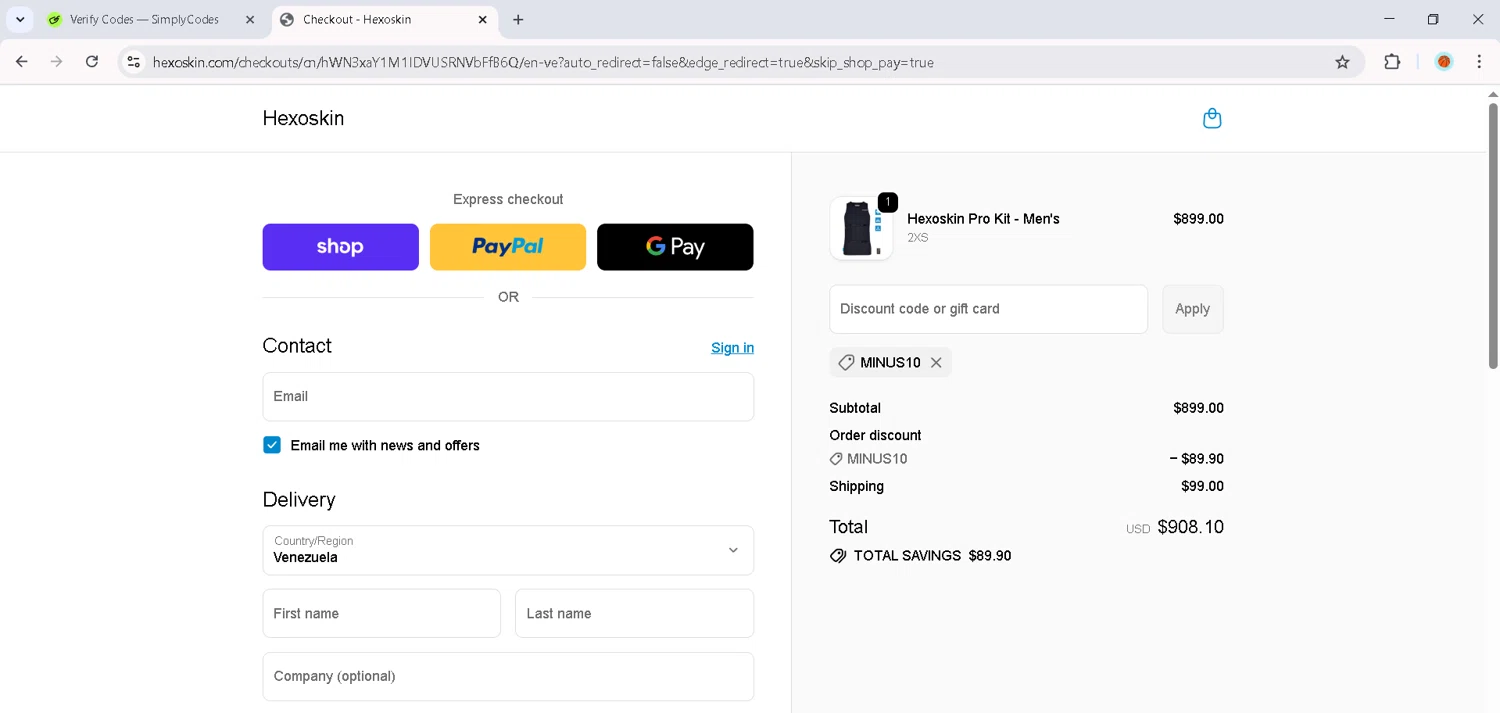This screenshot has width=1500, height=713.
Task: Remove the MINUS10 discount code
Action: click(x=936, y=363)
